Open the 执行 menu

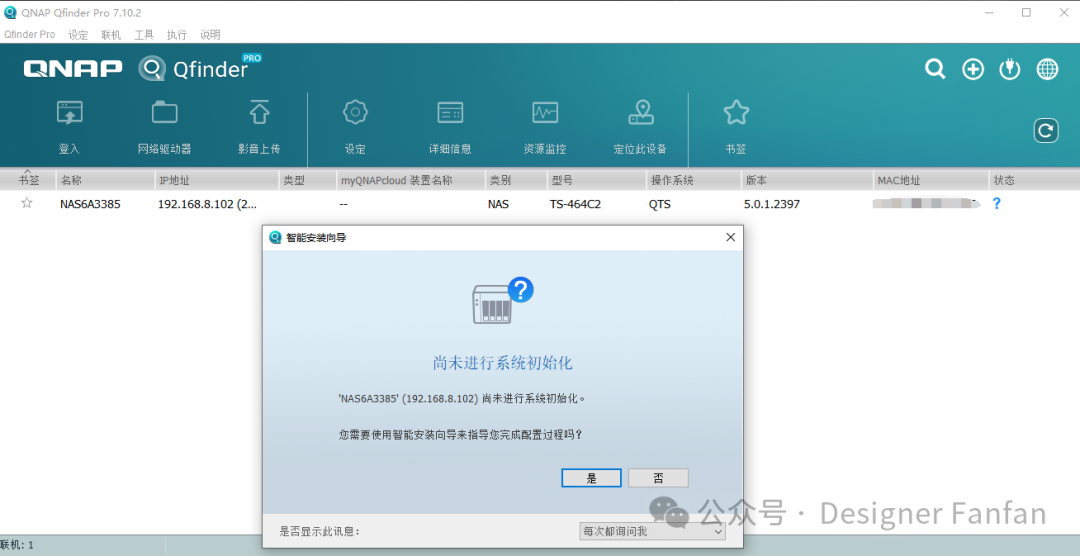(177, 34)
